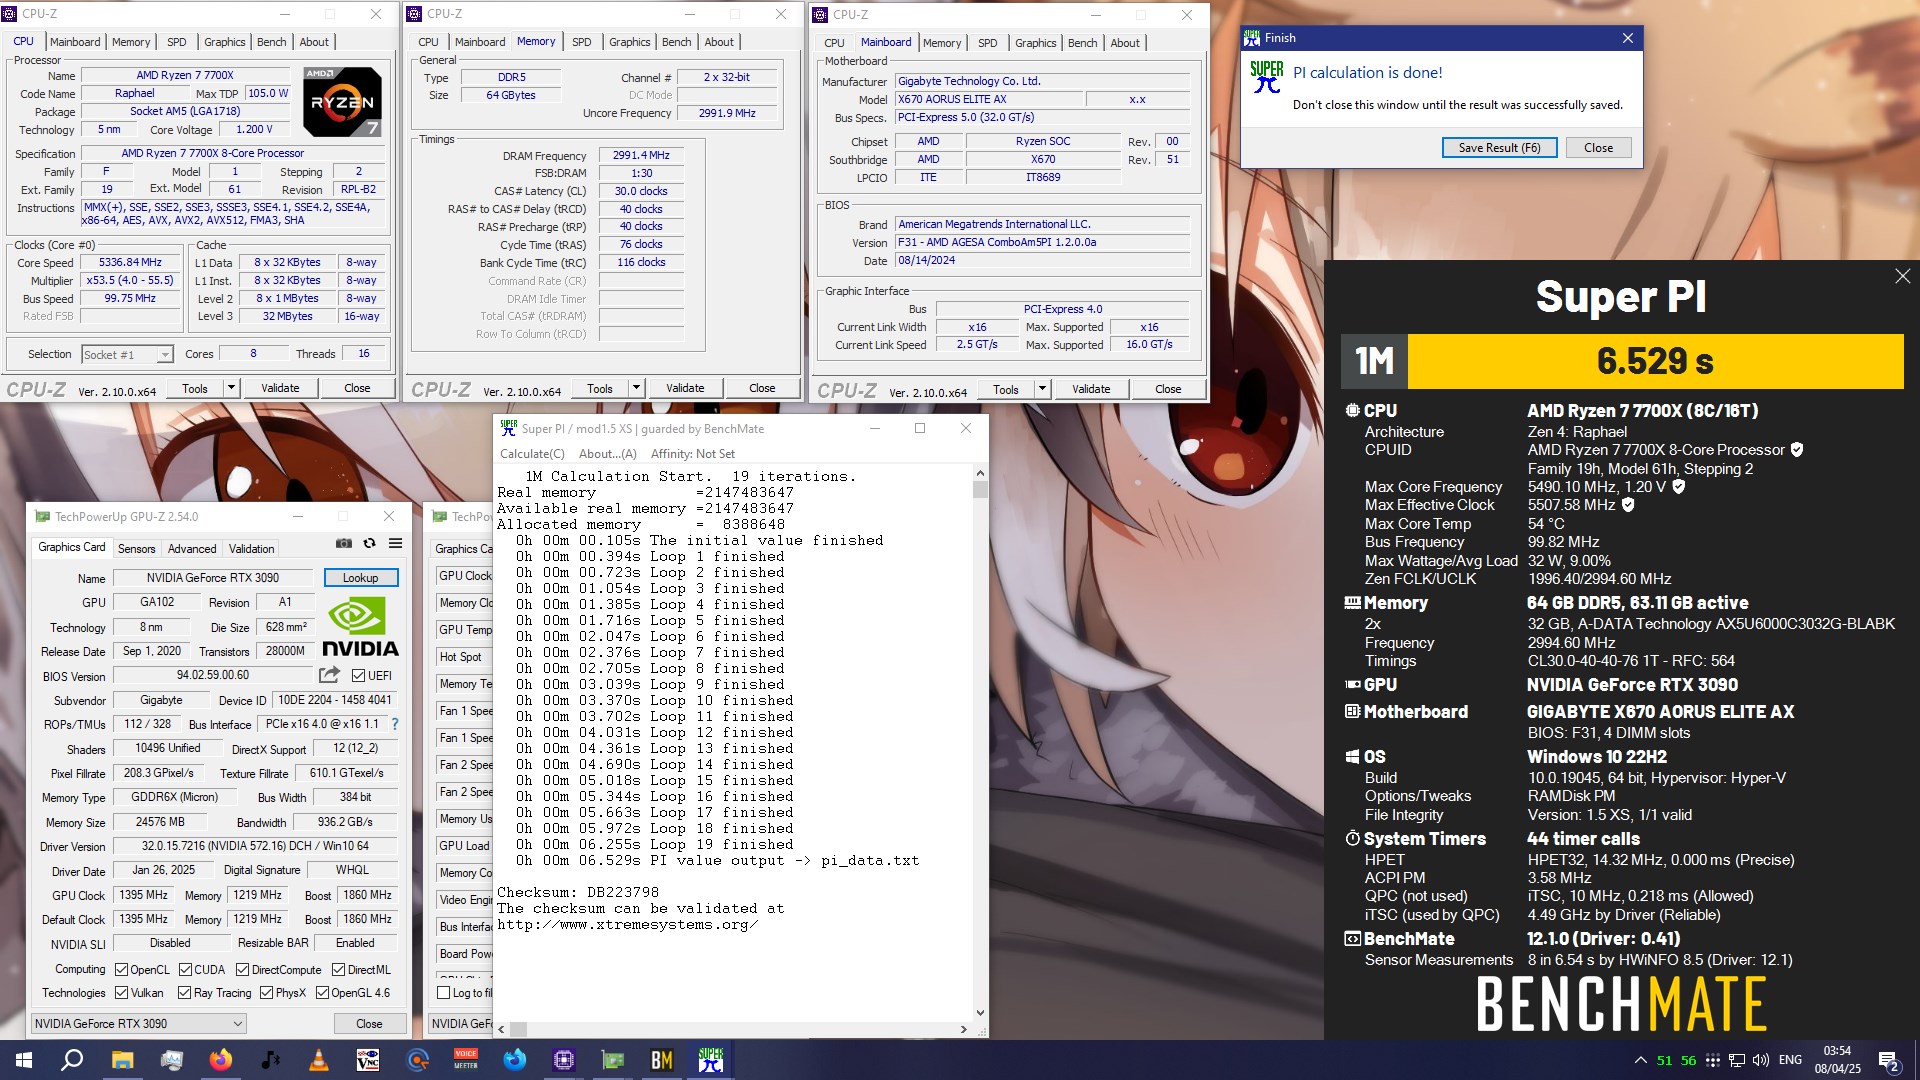Open volume control in system tray
The image size is (1920, 1080).
click(x=1760, y=1060)
